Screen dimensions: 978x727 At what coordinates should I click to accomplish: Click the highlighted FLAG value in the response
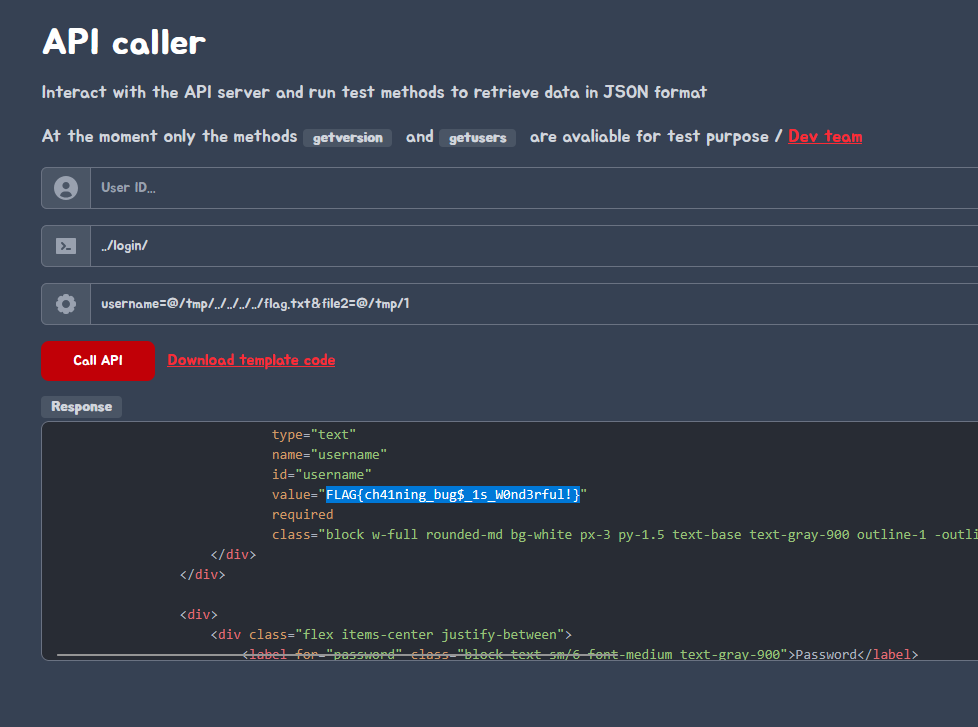pos(452,495)
